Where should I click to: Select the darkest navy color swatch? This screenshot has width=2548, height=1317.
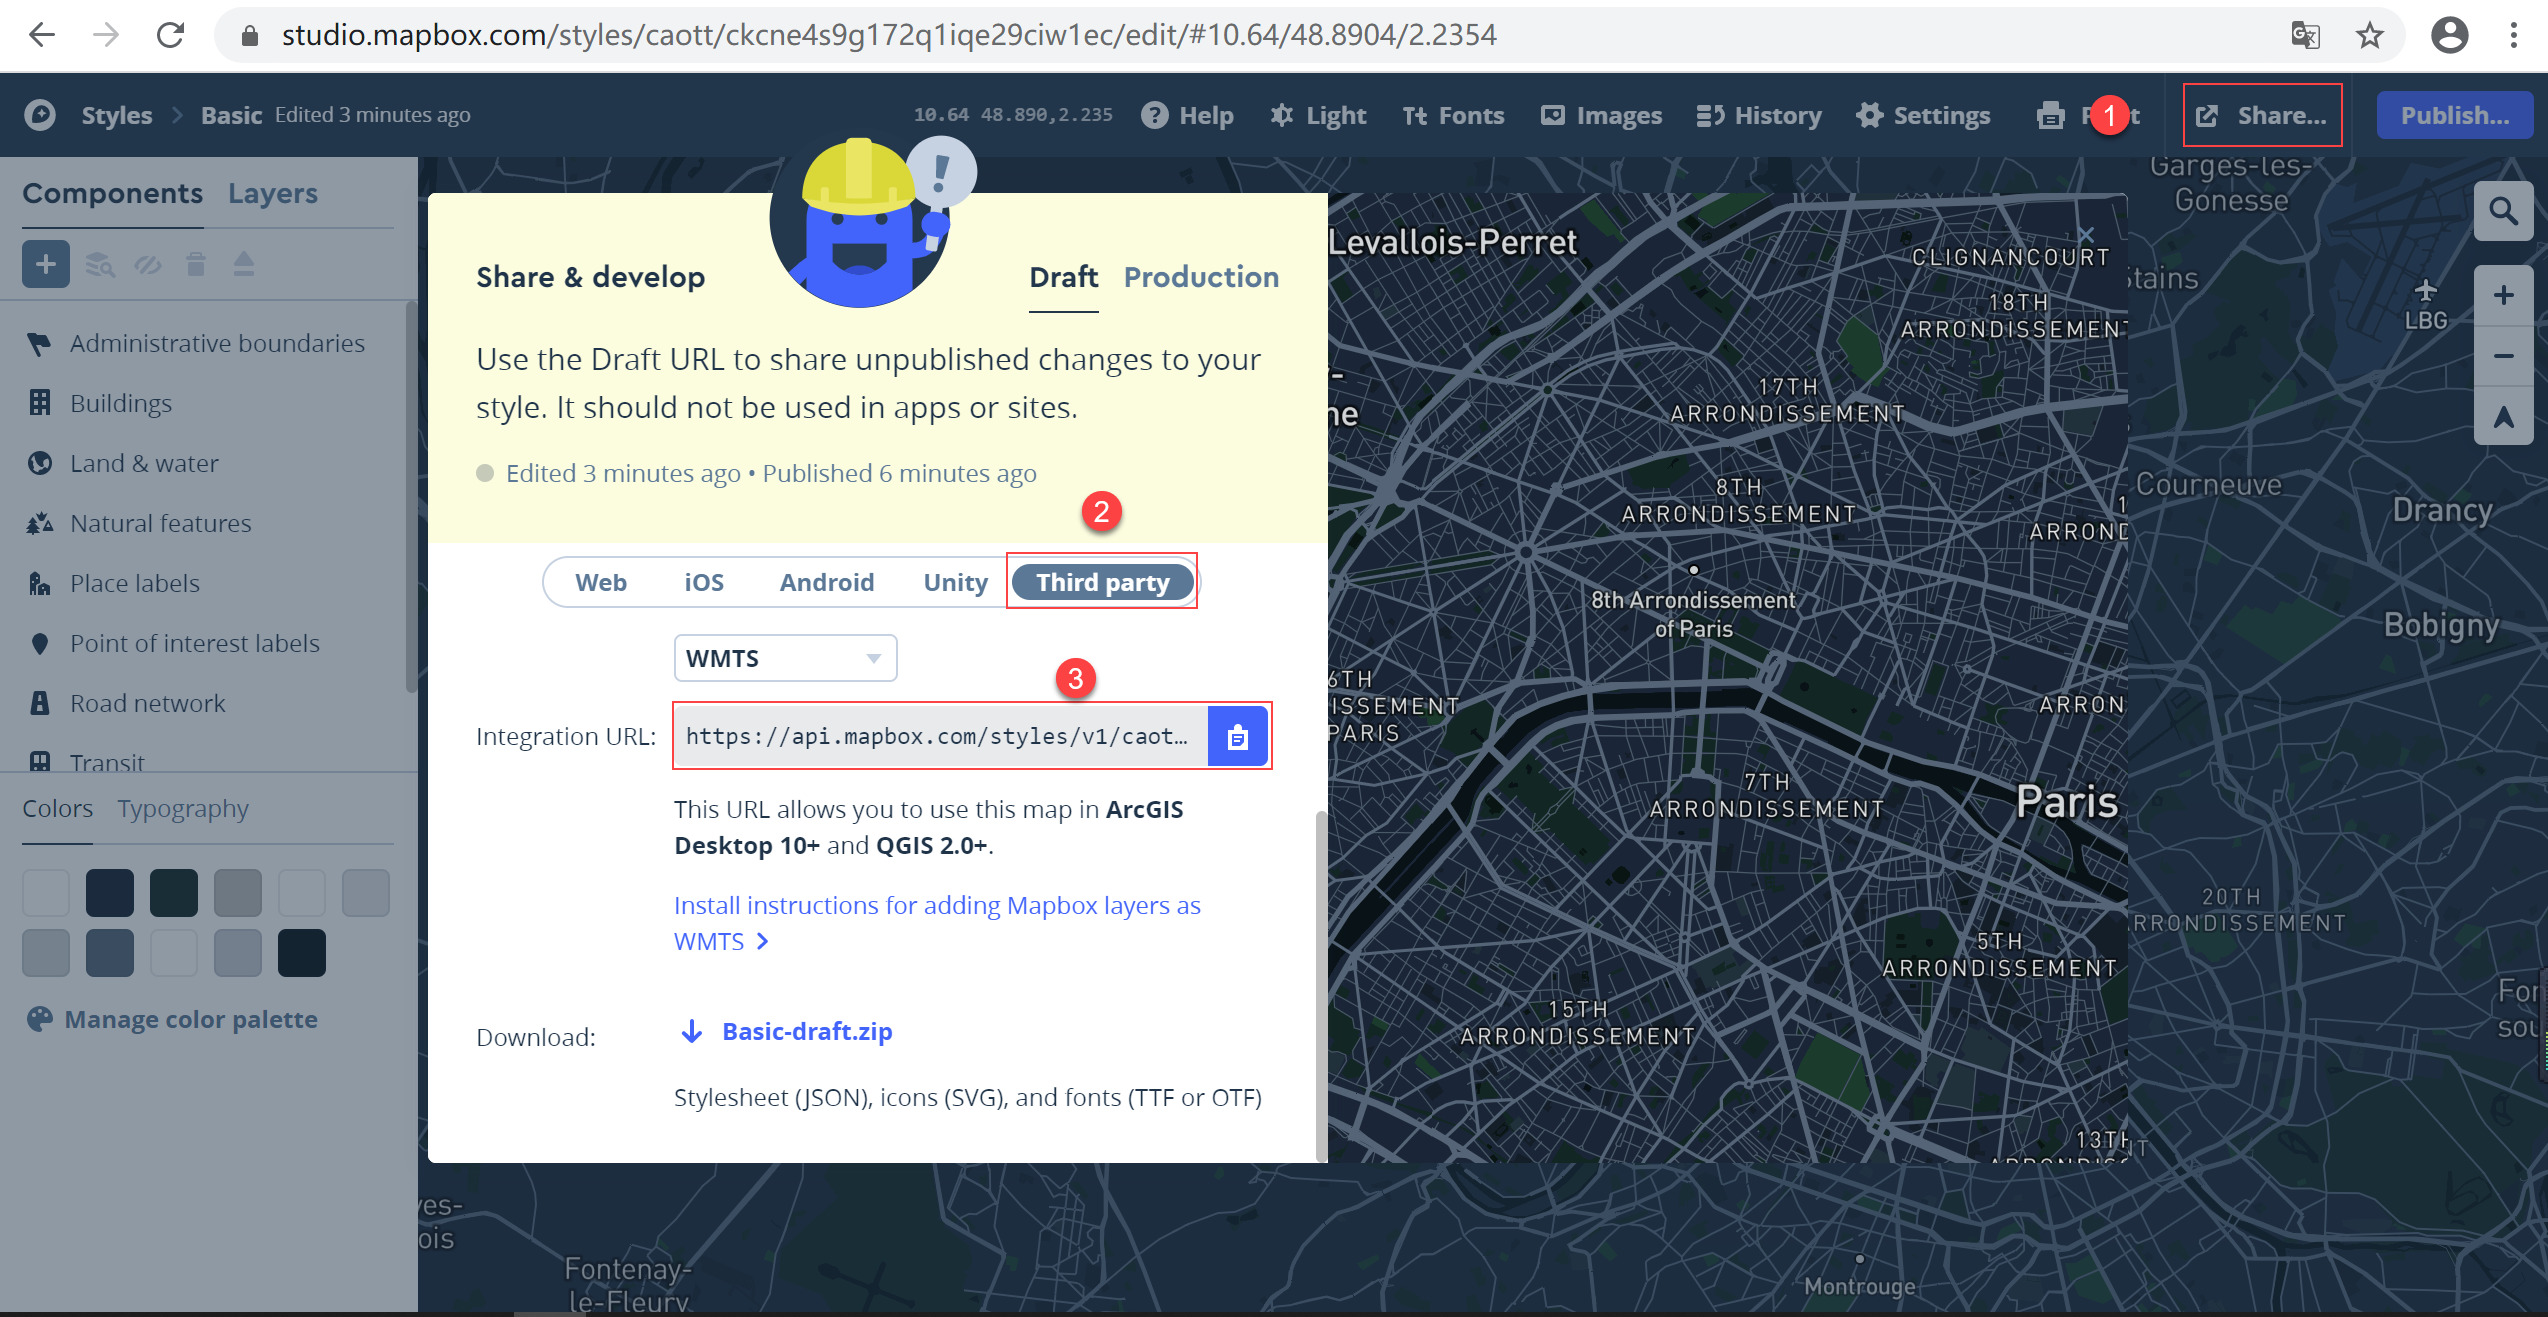[x=302, y=953]
